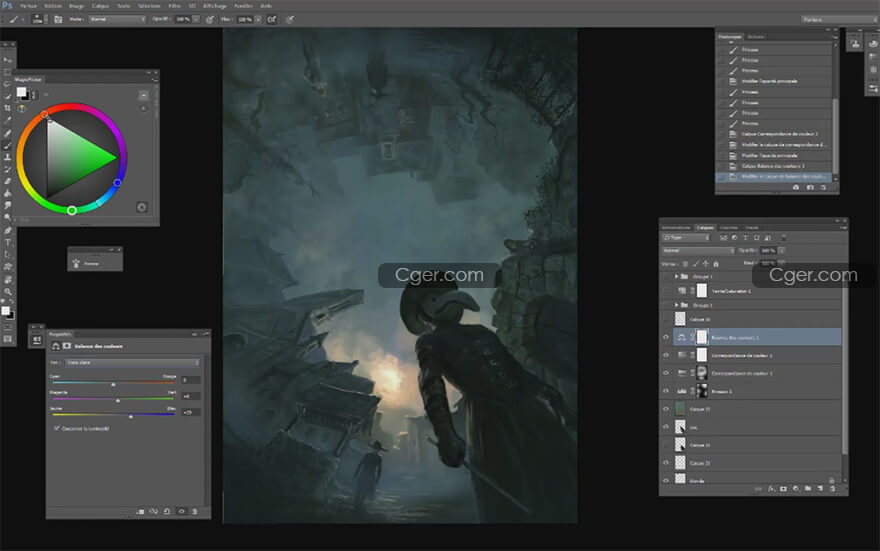Open the Fichier menu

click(28, 6)
